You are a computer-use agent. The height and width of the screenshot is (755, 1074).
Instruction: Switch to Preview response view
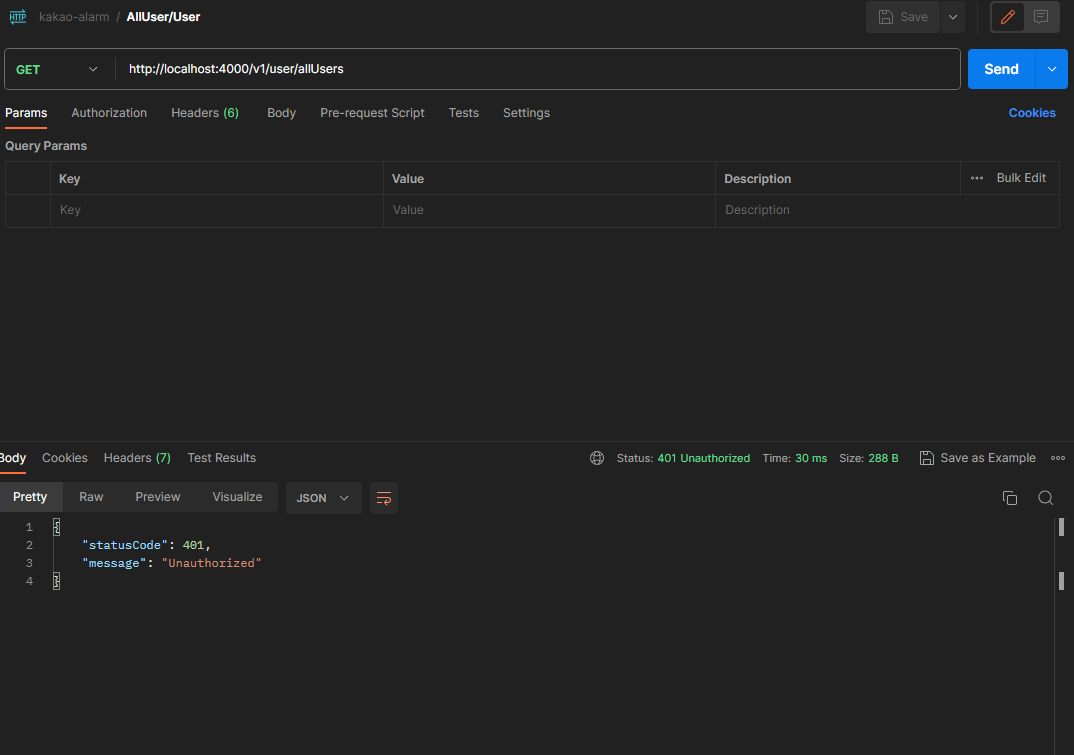pyautogui.click(x=158, y=497)
